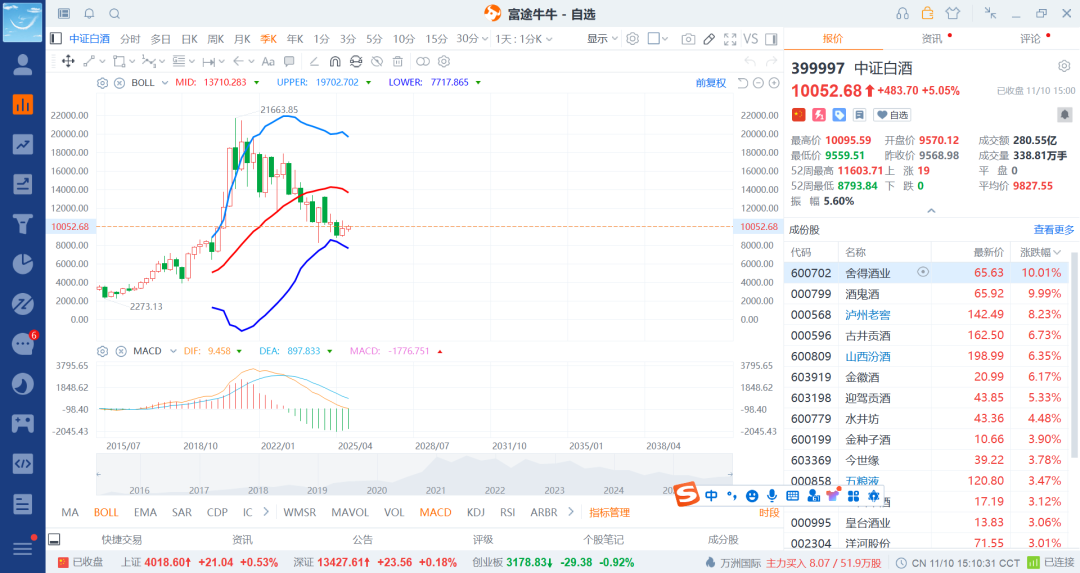Click the zoom out minus chart button

pyautogui.click(x=758, y=83)
